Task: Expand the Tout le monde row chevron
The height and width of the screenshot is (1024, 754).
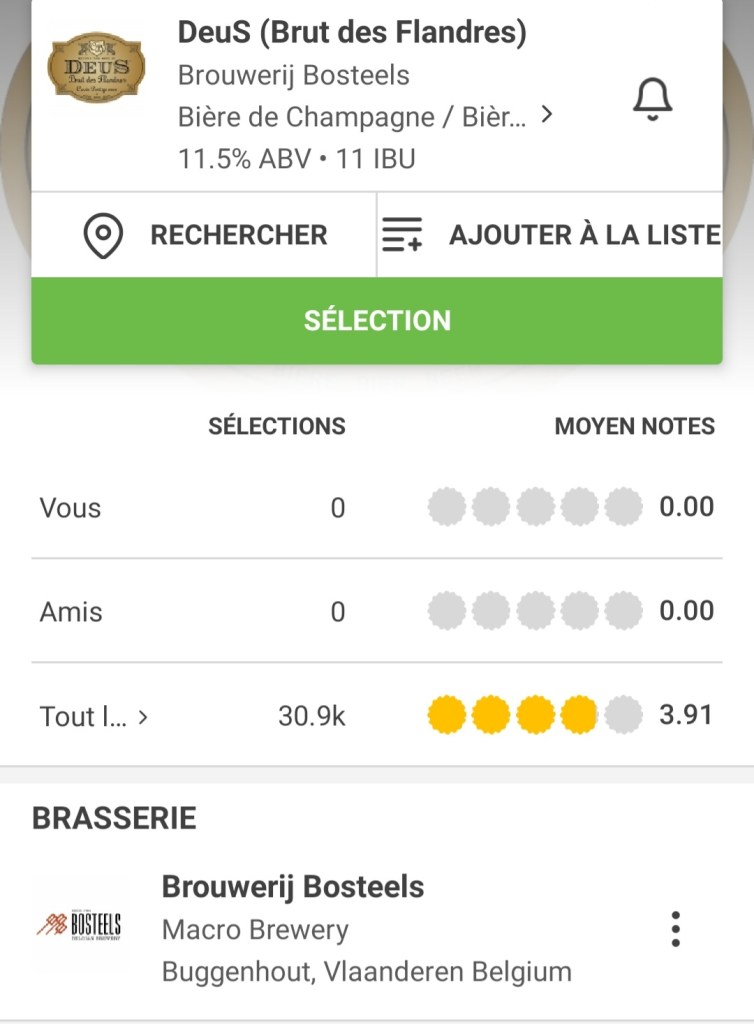Action: click(x=143, y=716)
